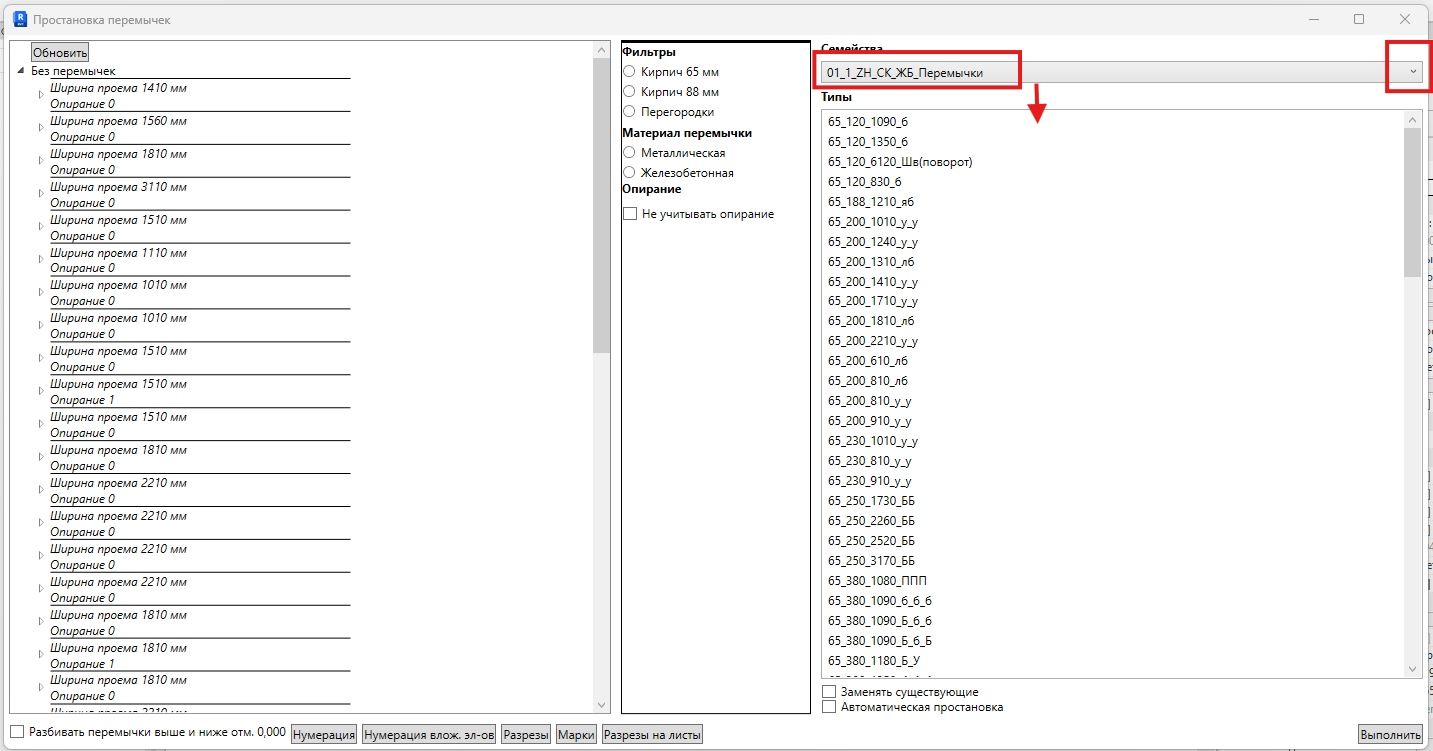This screenshot has width=1433, height=751.
Task: Select type 65_250_3170_ББ
Action: click(x=872, y=561)
